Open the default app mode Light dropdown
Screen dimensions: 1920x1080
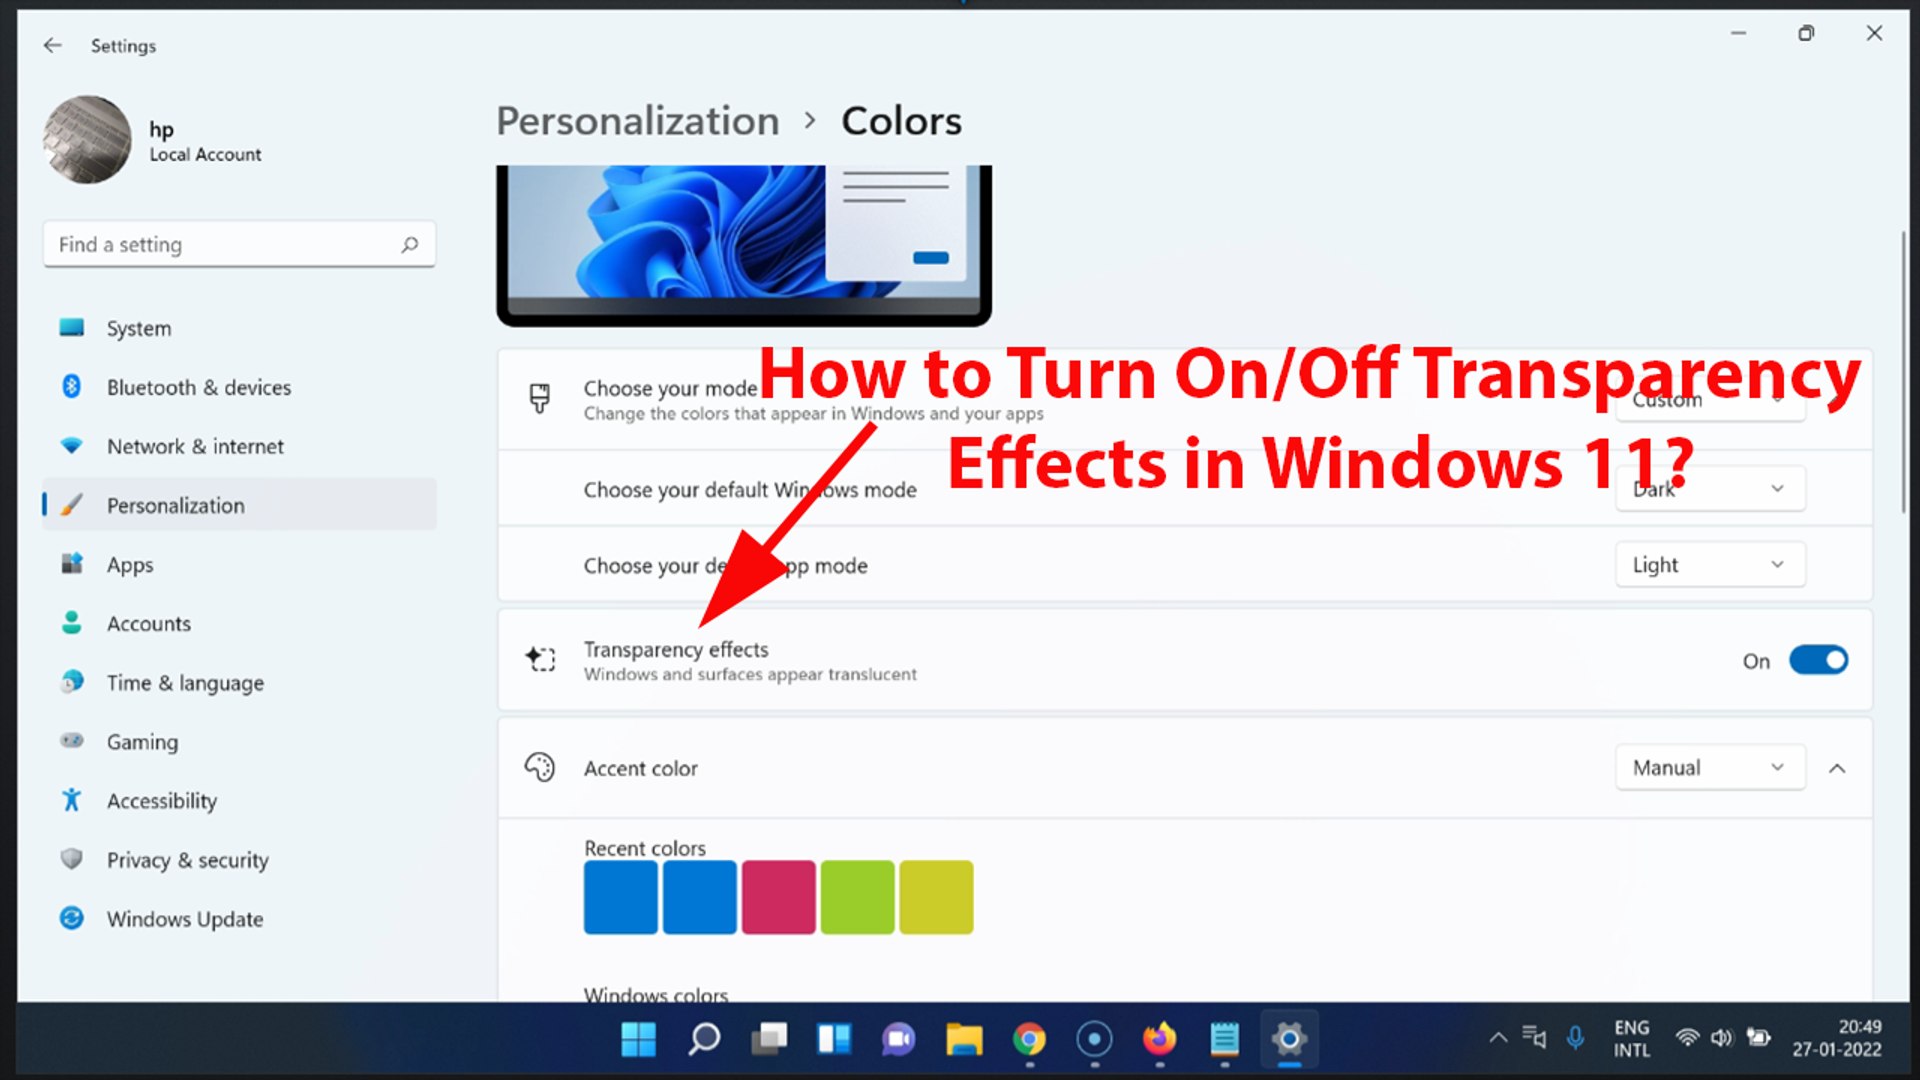(1709, 565)
